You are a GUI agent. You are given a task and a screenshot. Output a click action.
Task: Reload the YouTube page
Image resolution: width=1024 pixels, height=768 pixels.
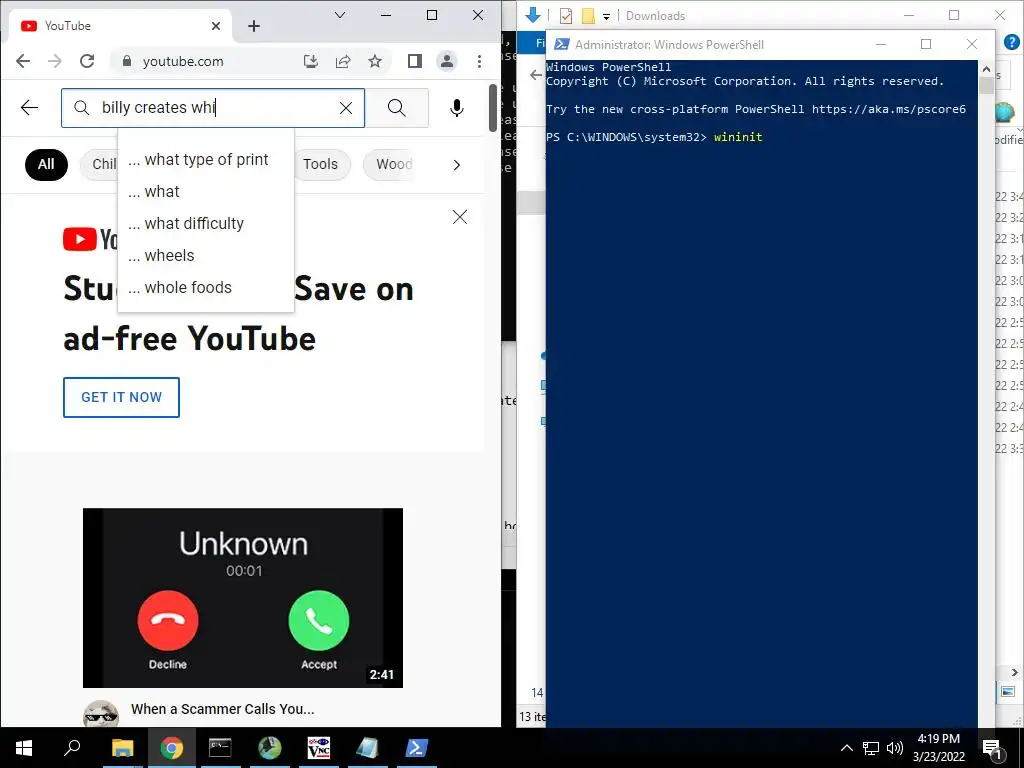click(87, 61)
